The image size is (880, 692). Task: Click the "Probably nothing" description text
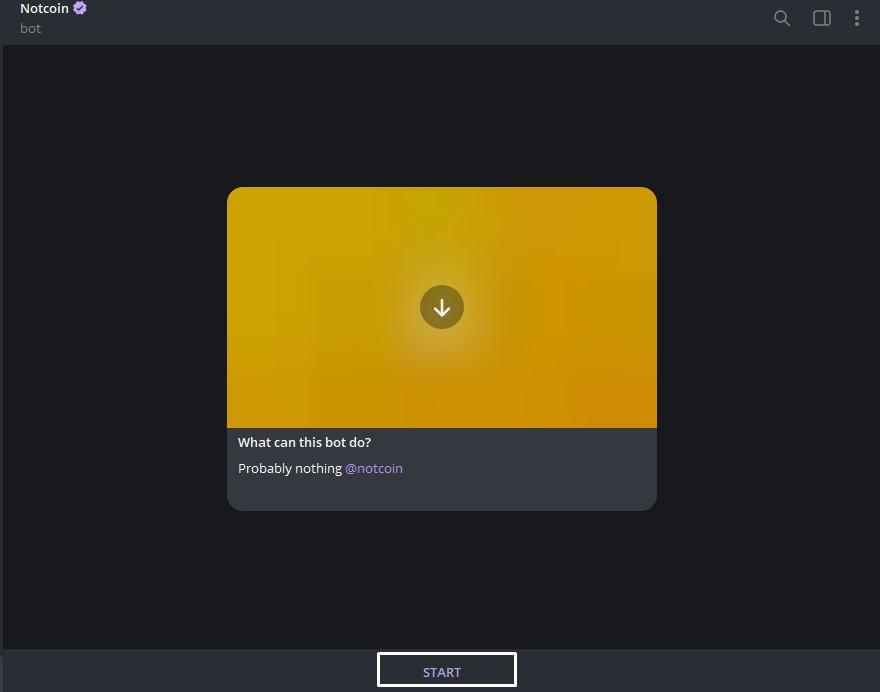coord(290,469)
